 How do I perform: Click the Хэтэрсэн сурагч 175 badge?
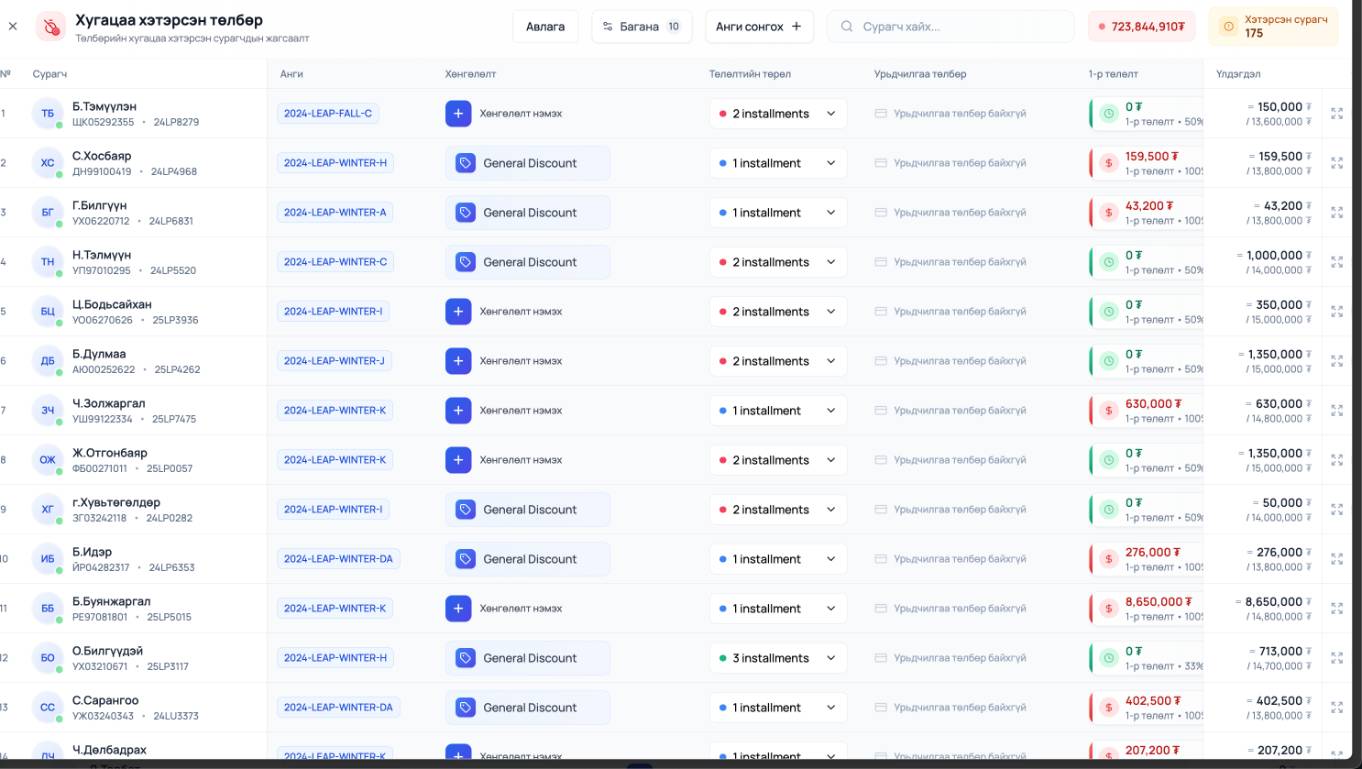pyautogui.click(x=1272, y=27)
